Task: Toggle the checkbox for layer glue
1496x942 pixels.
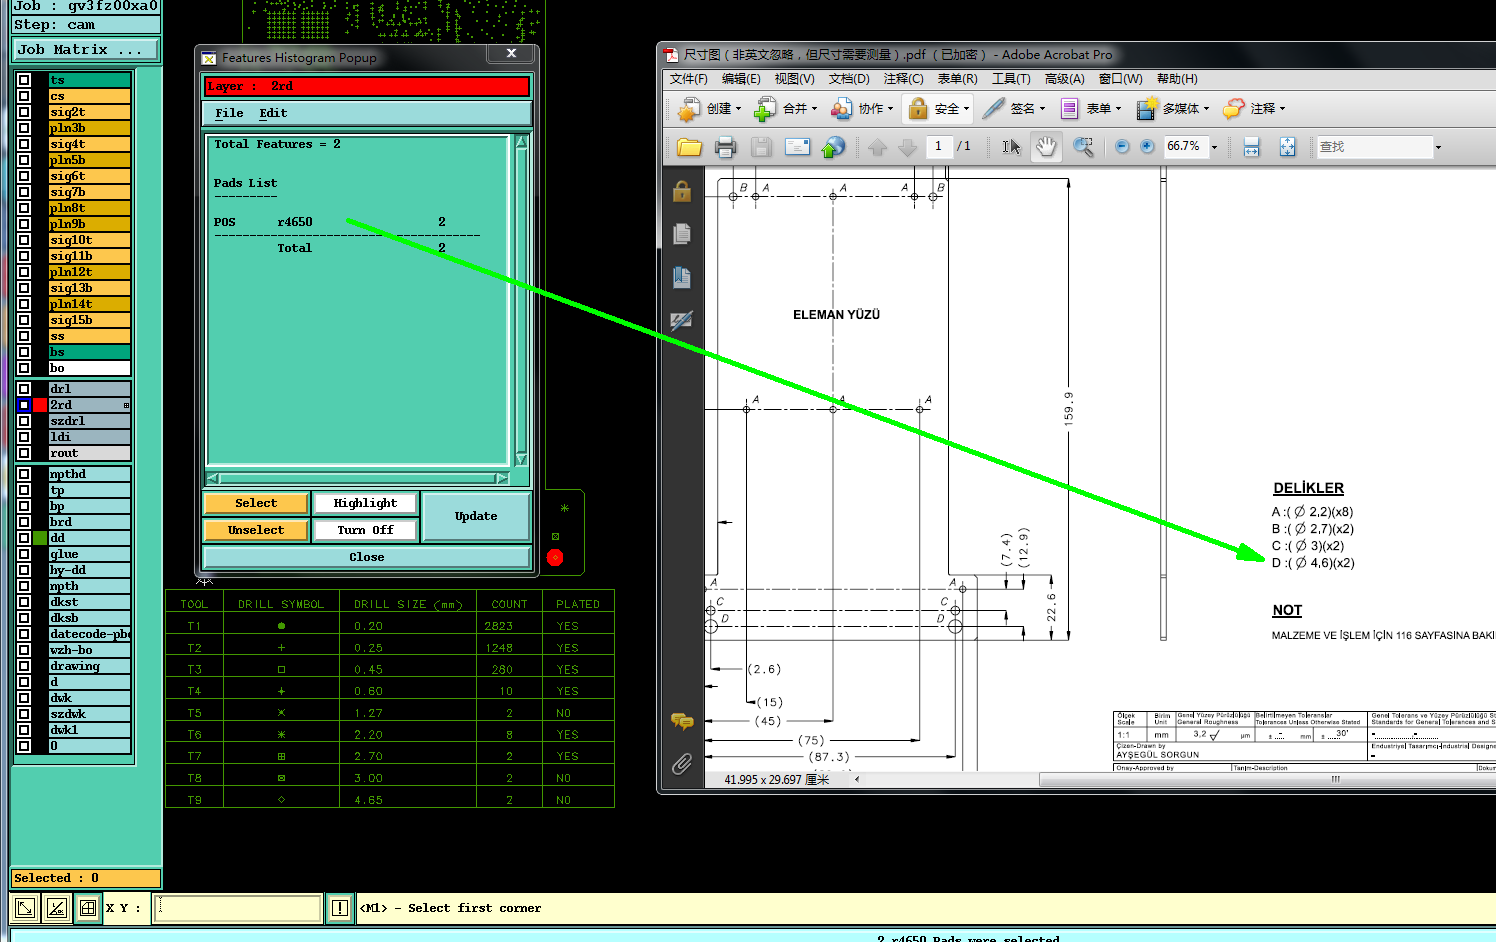Action: tap(24, 554)
